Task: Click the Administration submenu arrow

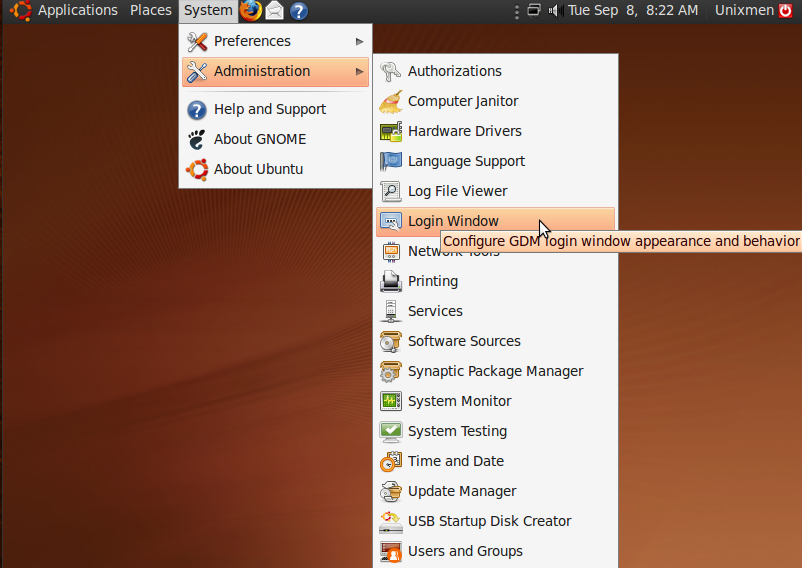Action: pyautogui.click(x=360, y=72)
